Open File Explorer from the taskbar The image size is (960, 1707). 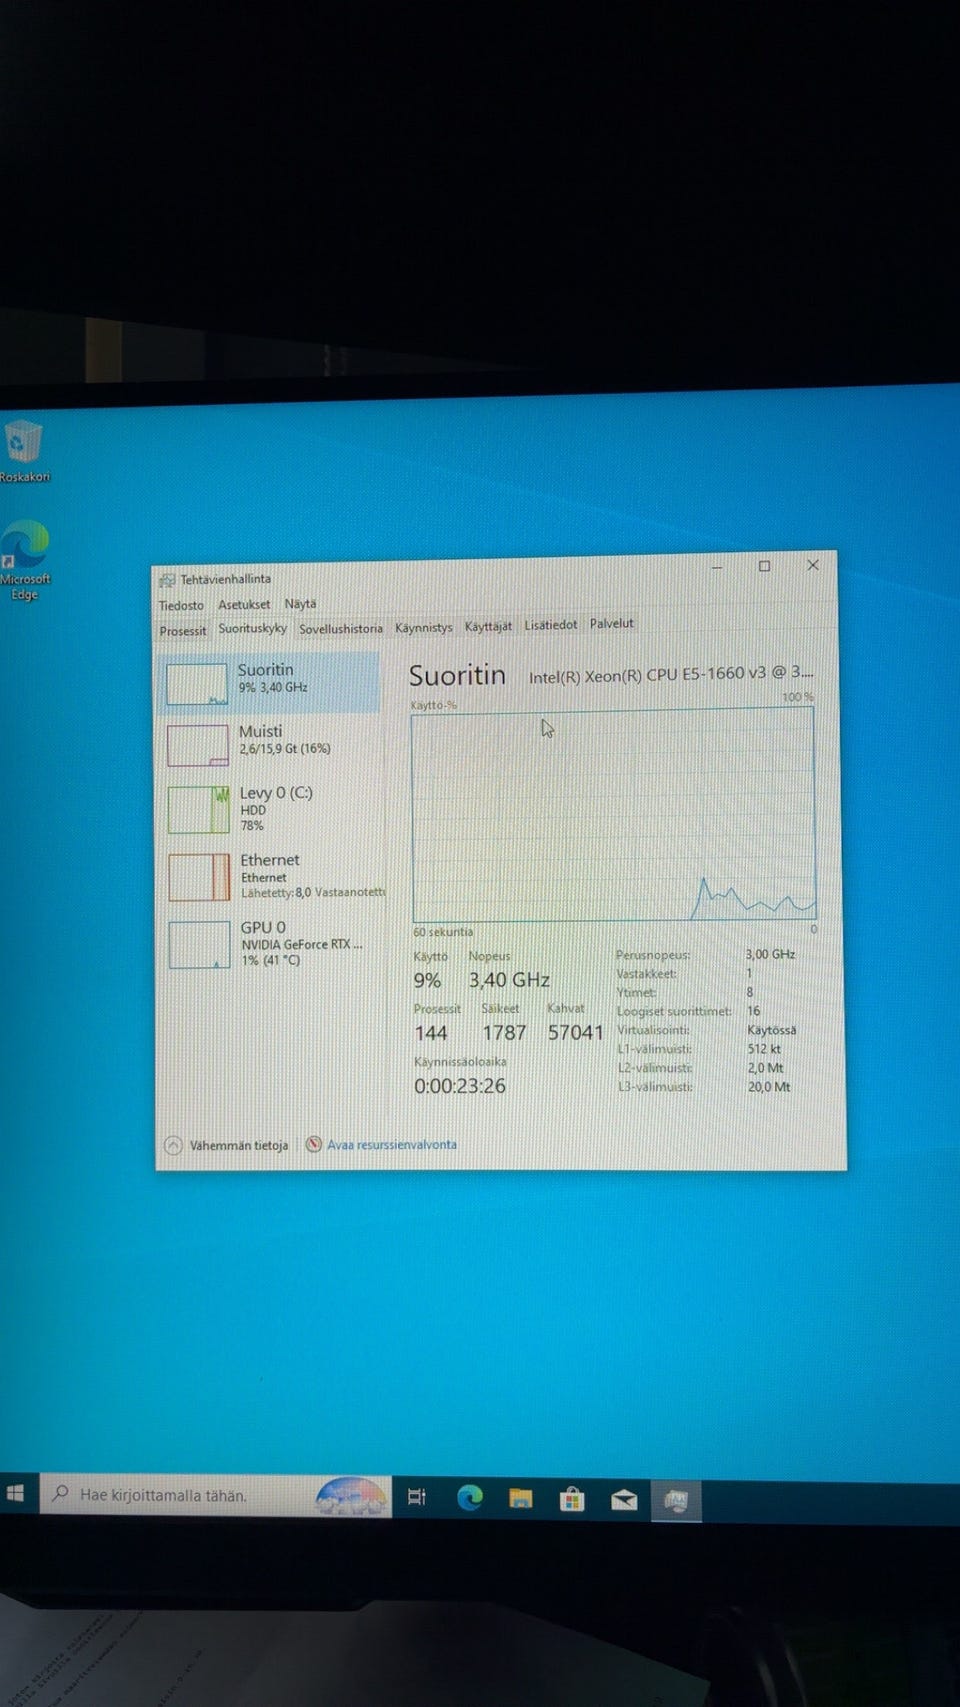coord(520,1498)
